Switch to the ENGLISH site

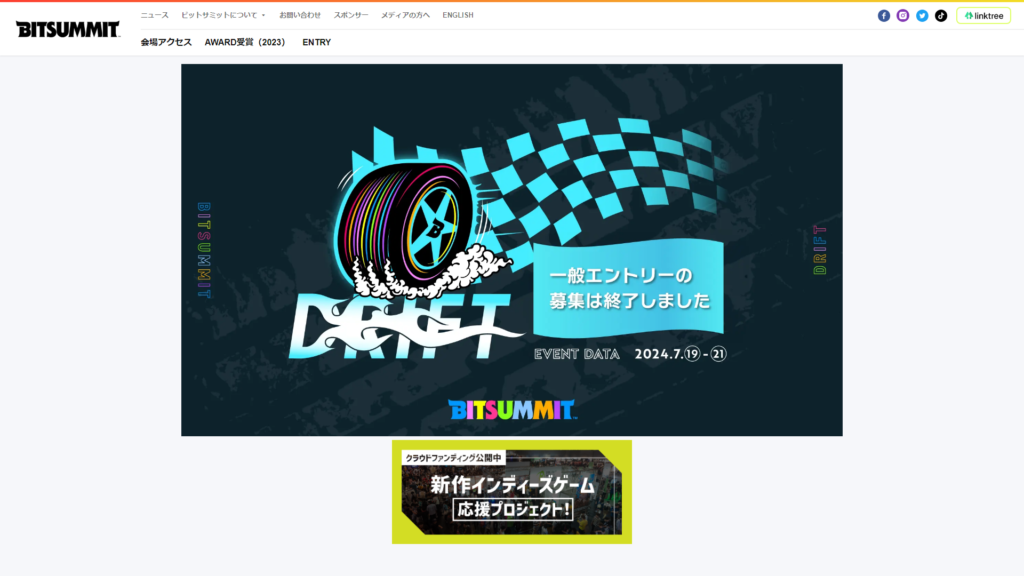click(458, 15)
